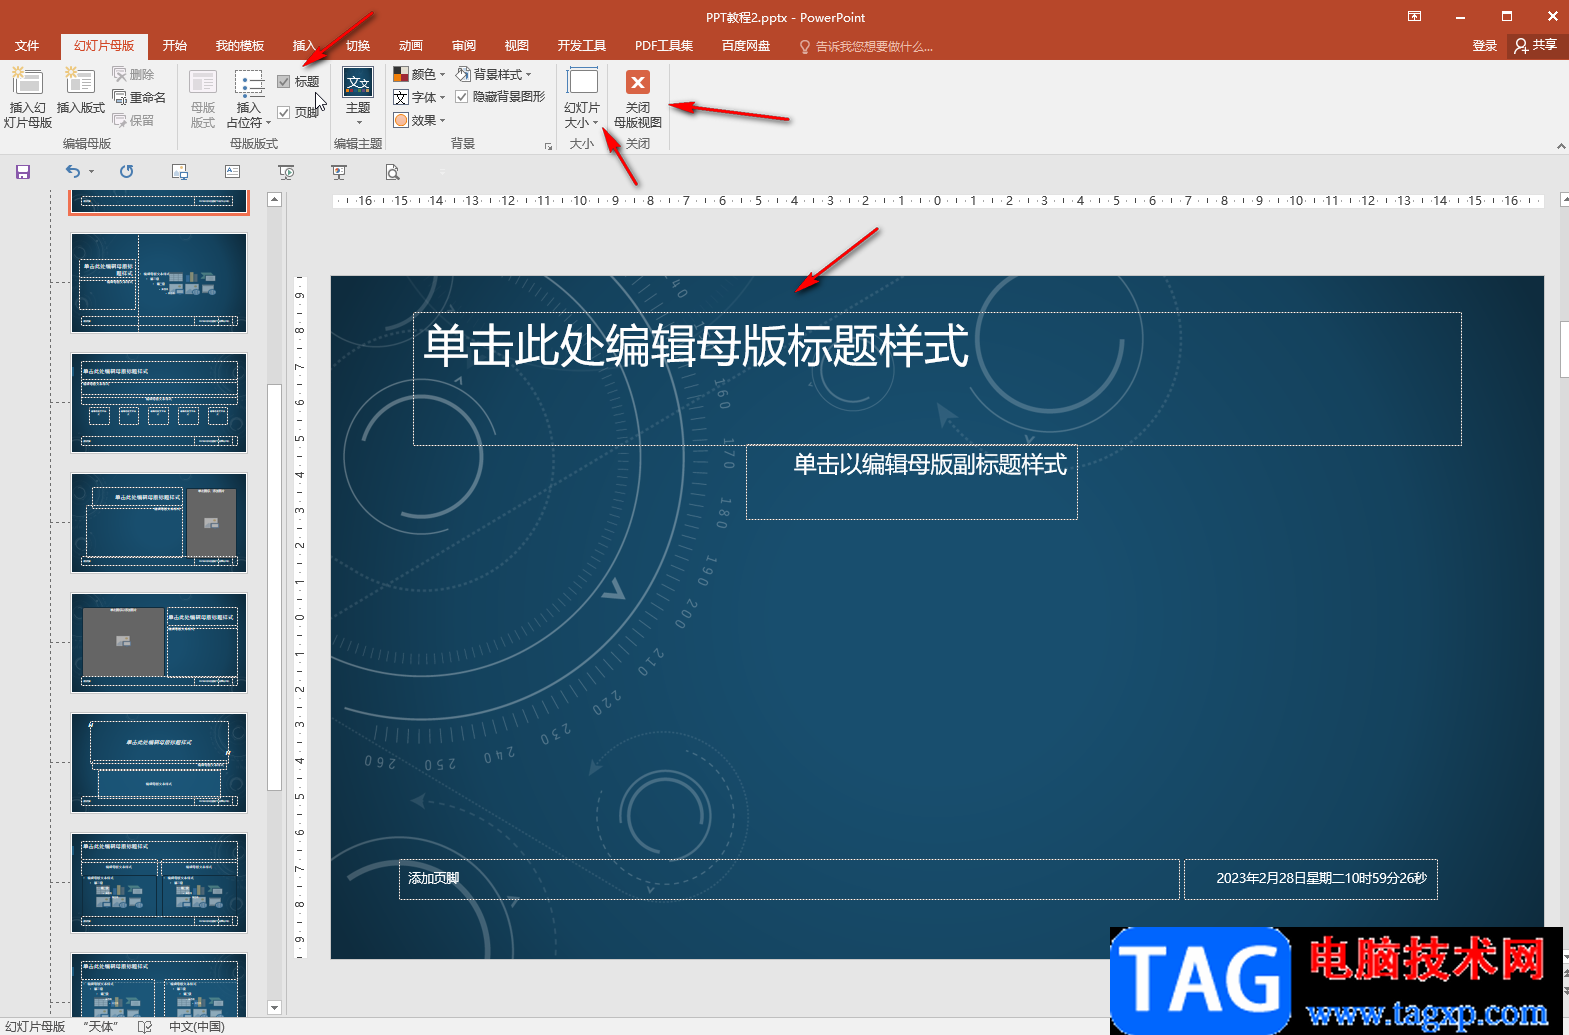Click the date placeholder 2023年2月28日

click(x=1311, y=879)
